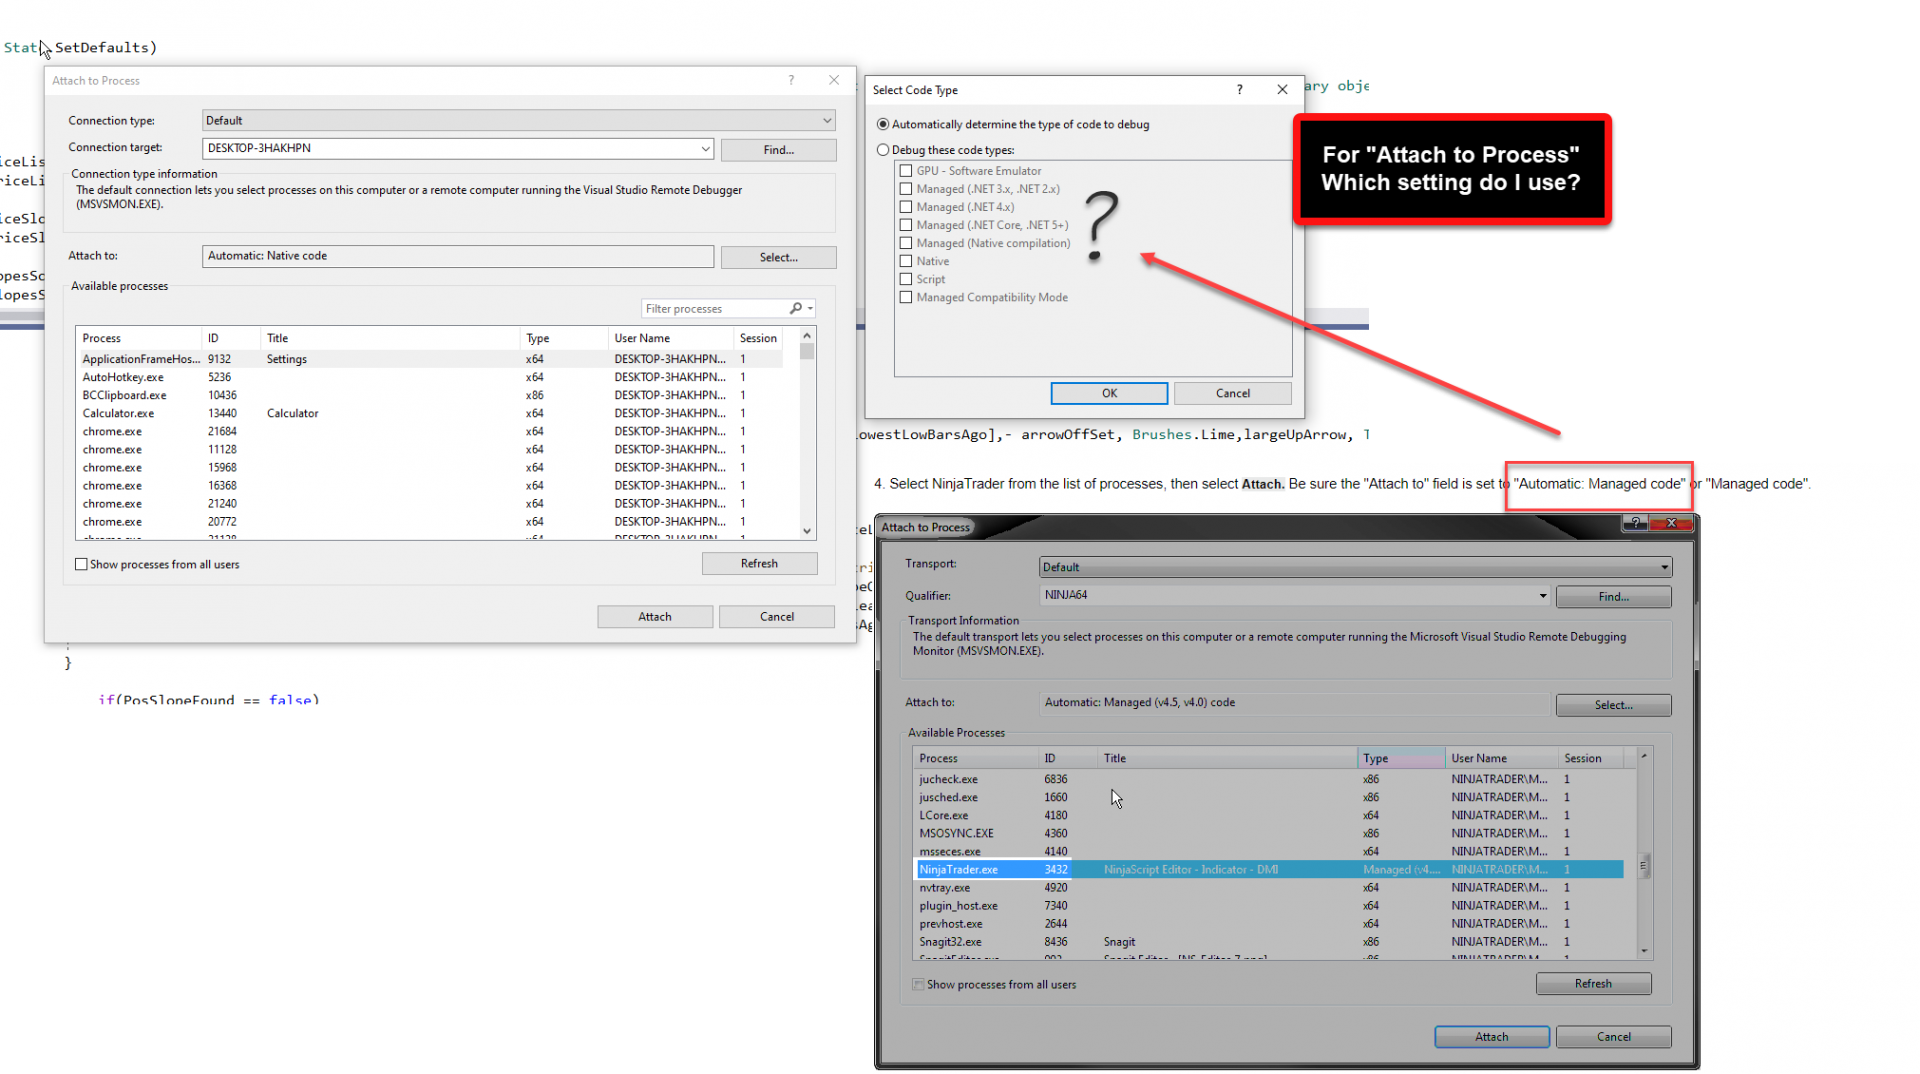Sort by User Name column in DESKTOP-3HAKHPN list
Viewport: 1920px width, 1074px height.
[671, 339]
